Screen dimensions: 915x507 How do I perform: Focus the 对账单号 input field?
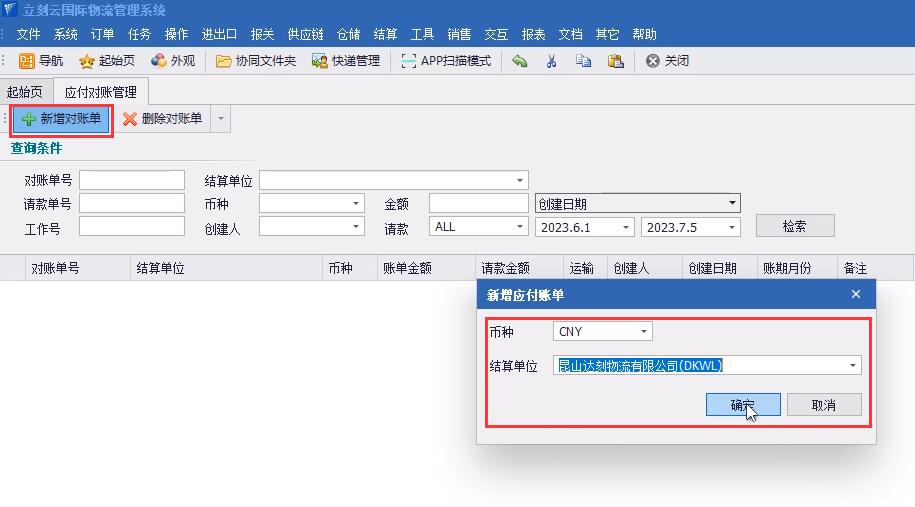[x=132, y=180]
